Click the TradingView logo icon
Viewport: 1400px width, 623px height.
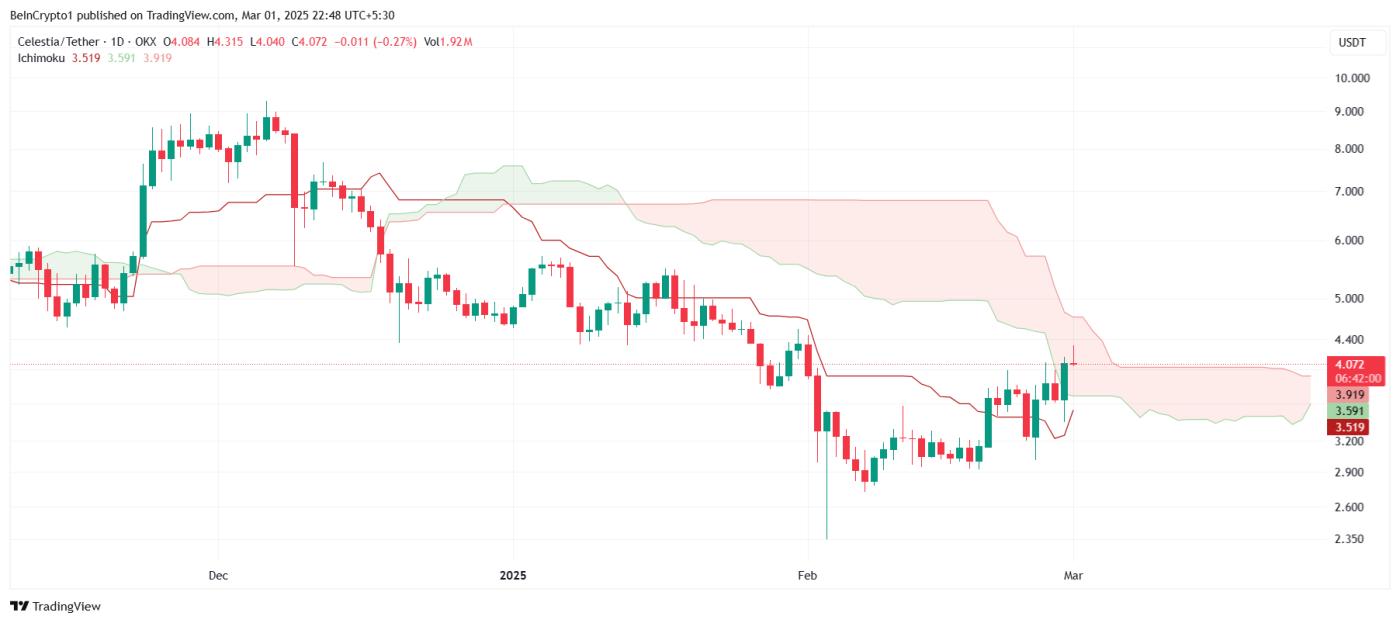click(x=19, y=606)
